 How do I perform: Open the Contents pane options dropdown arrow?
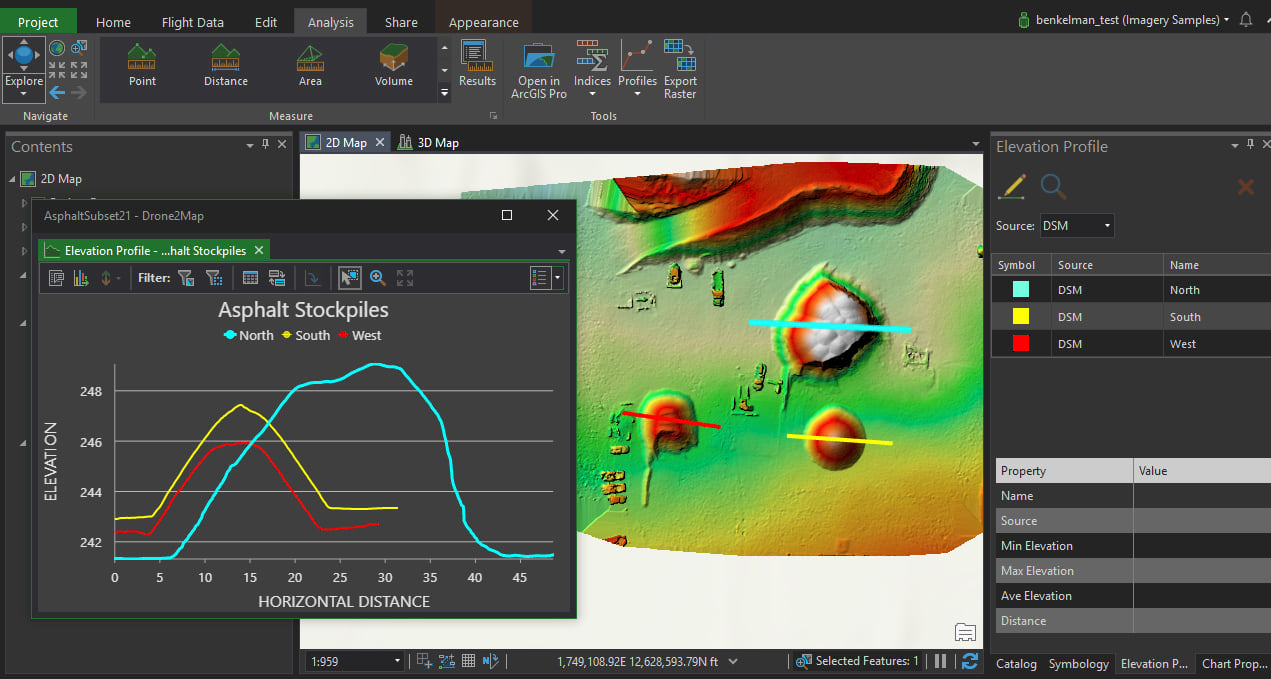250,146
